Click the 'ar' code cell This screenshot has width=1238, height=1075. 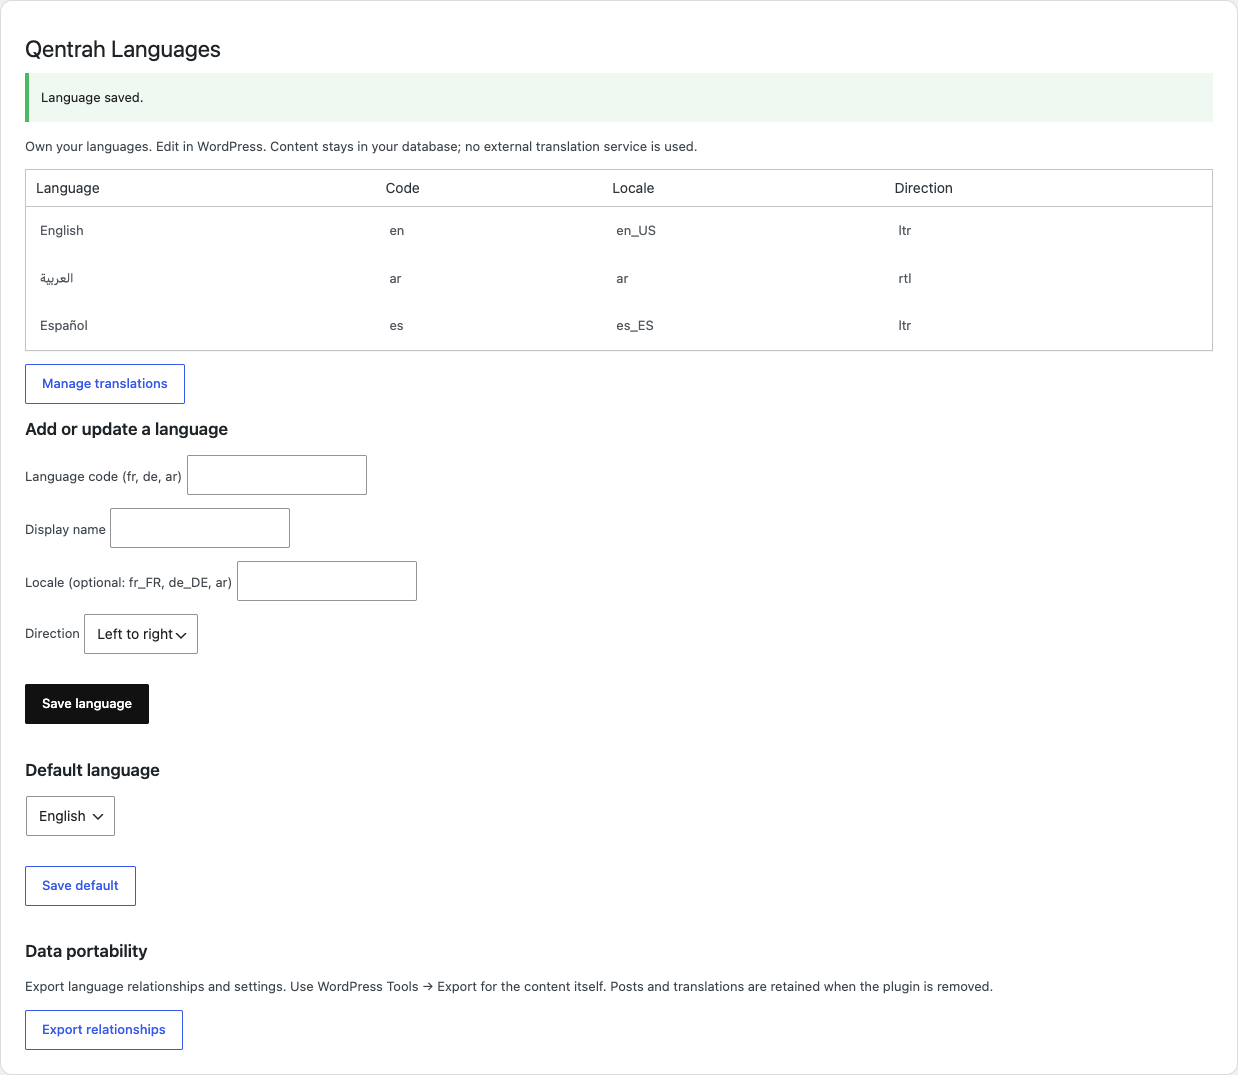(x=396, y=279)
